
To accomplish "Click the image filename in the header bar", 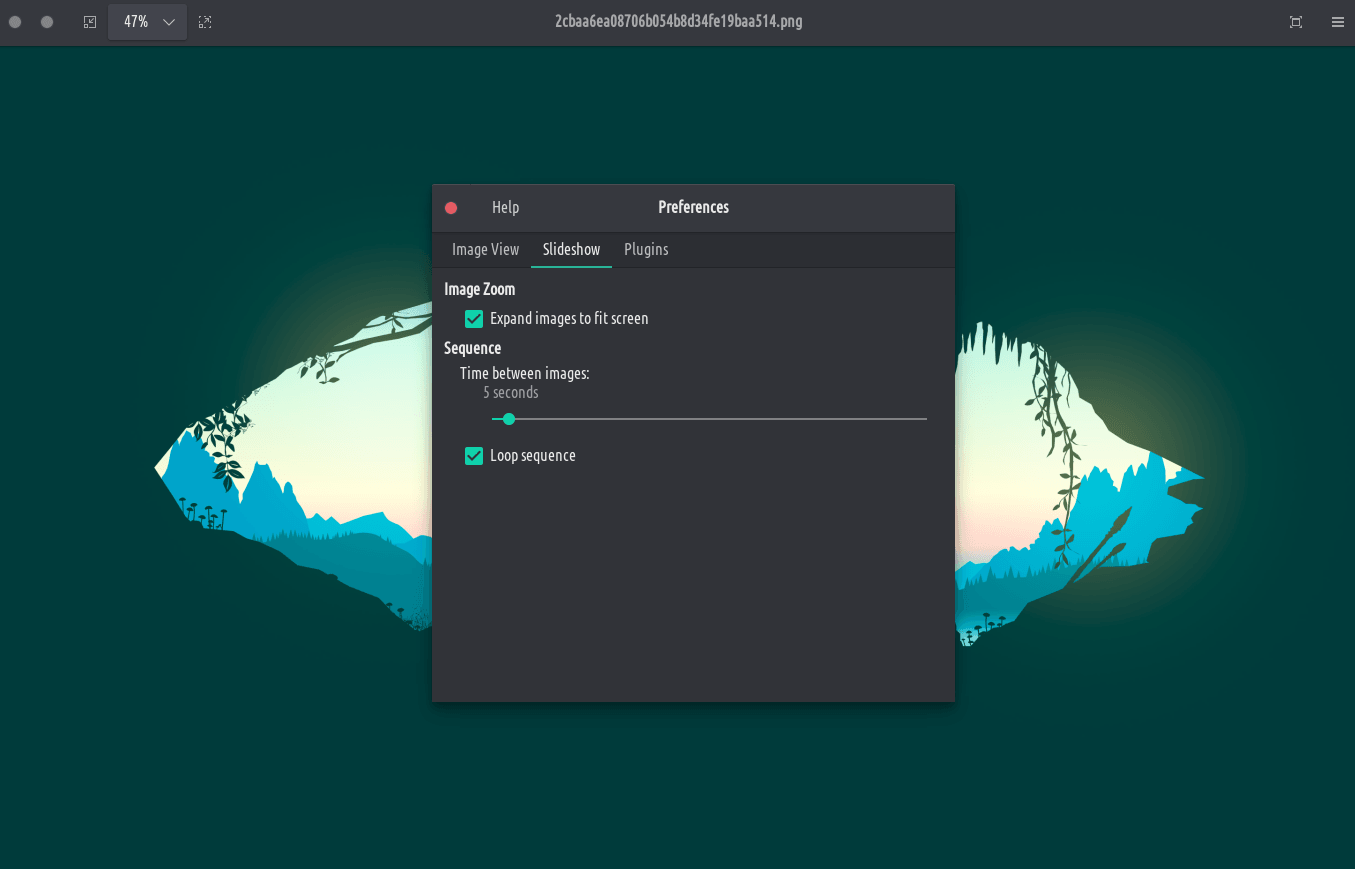I will pyautogui.click(x=678, y=22).
